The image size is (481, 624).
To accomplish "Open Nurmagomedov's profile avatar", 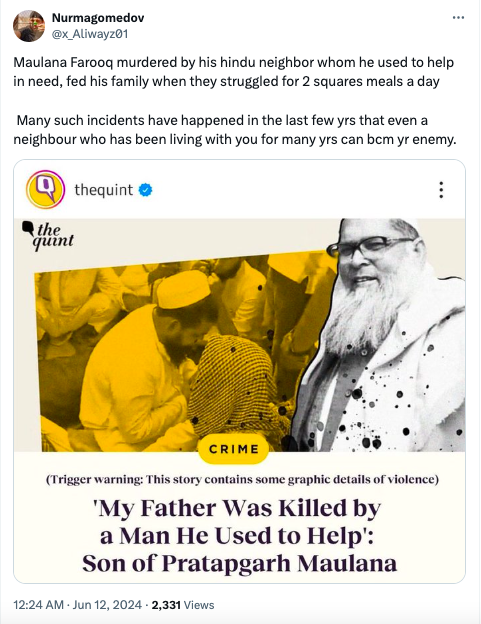I will click(29, 26).
